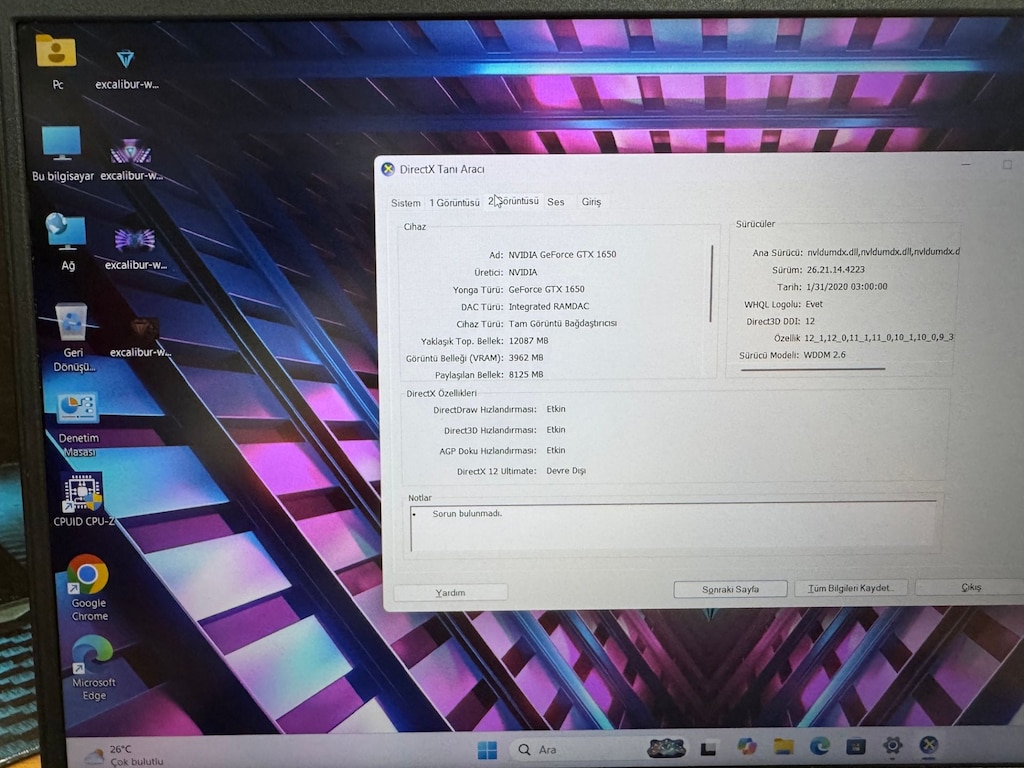This screenshot has width=1024, height=768.
Task: Open Task View in the taskbar
Action: [709, 748]
